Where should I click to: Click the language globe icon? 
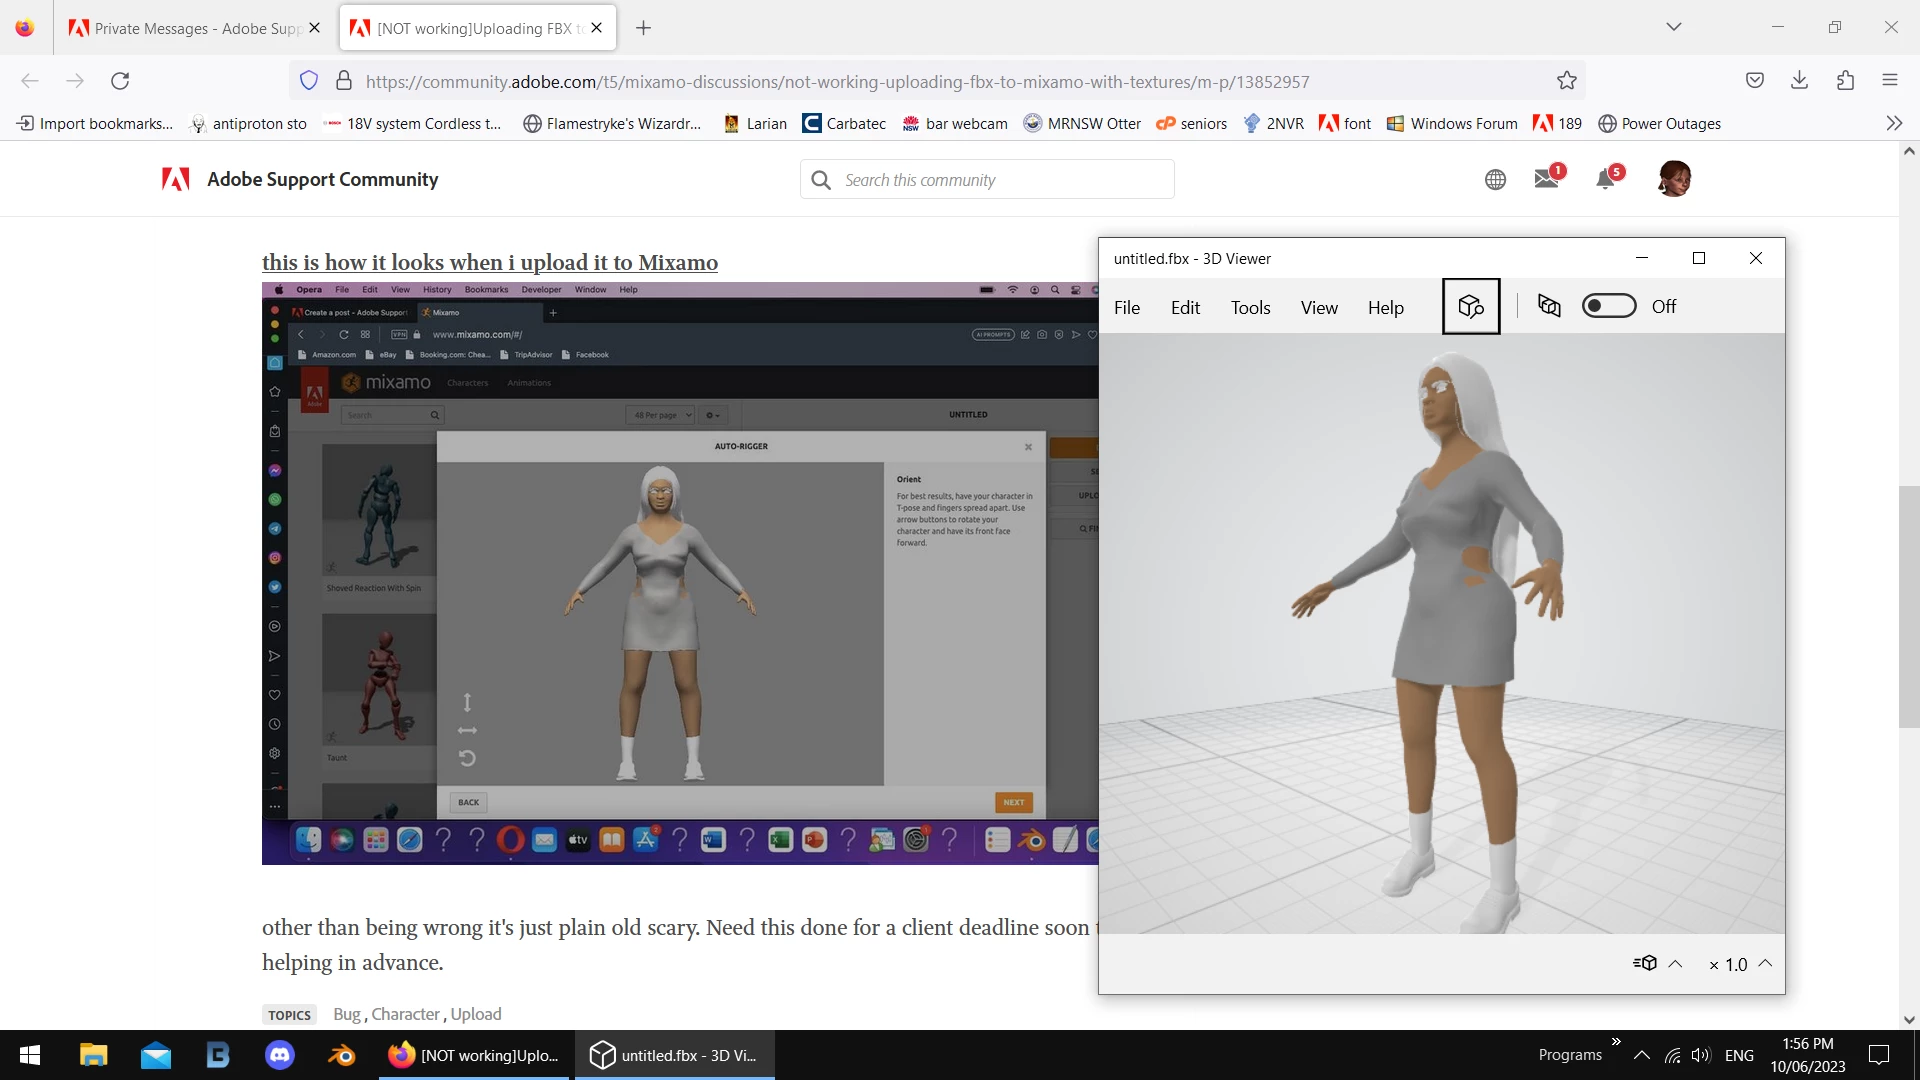click(1495, 180)
